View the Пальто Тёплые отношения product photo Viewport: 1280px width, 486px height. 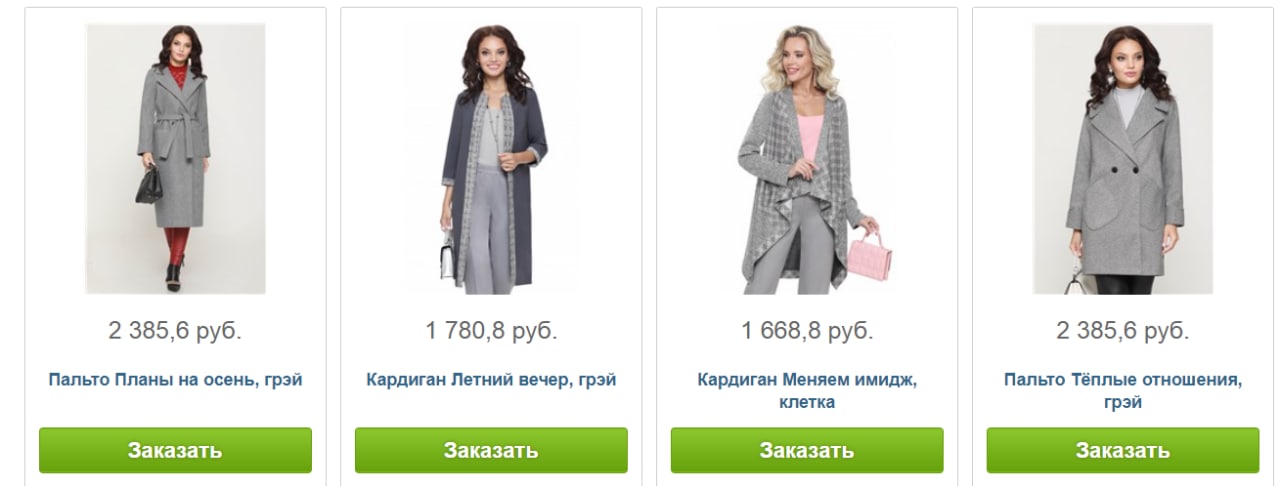pyautogui.click(x=1123, y=159)
